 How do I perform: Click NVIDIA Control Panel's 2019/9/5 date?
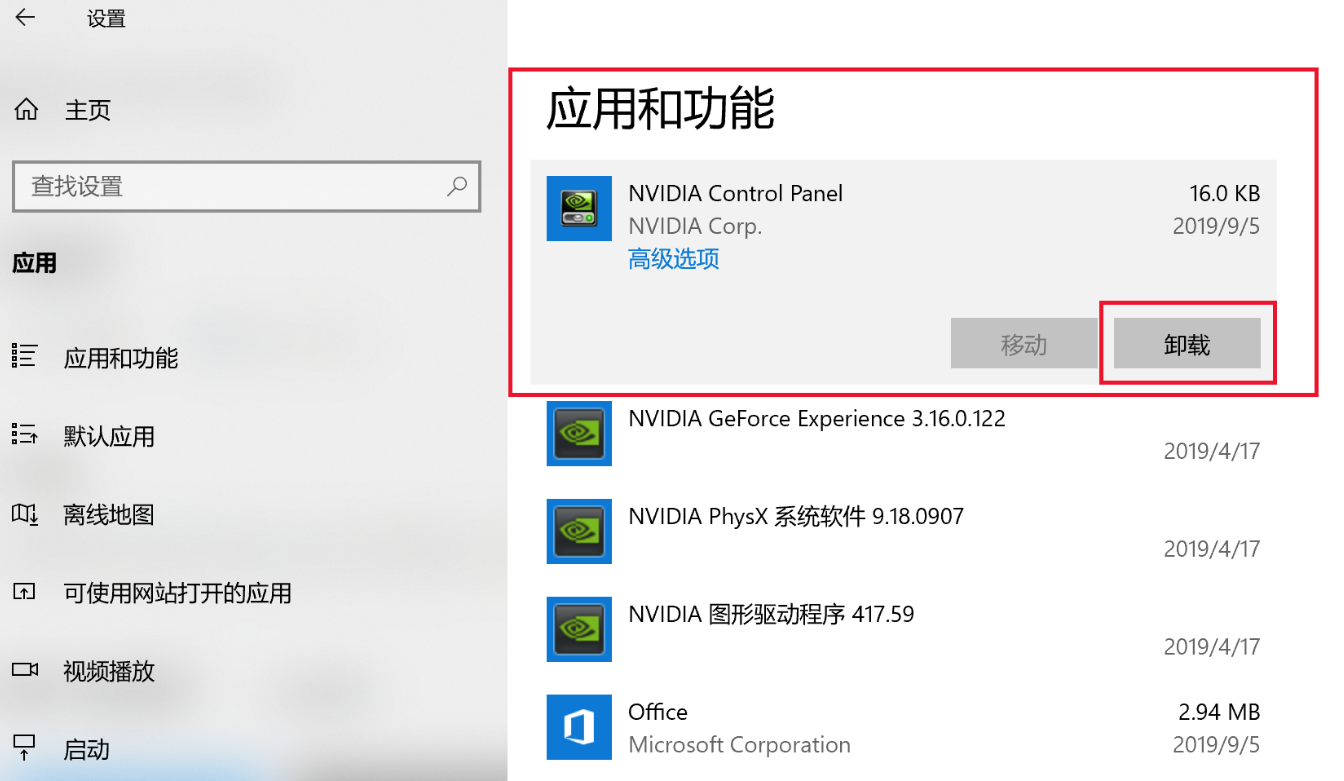[x=1217, y=226]
